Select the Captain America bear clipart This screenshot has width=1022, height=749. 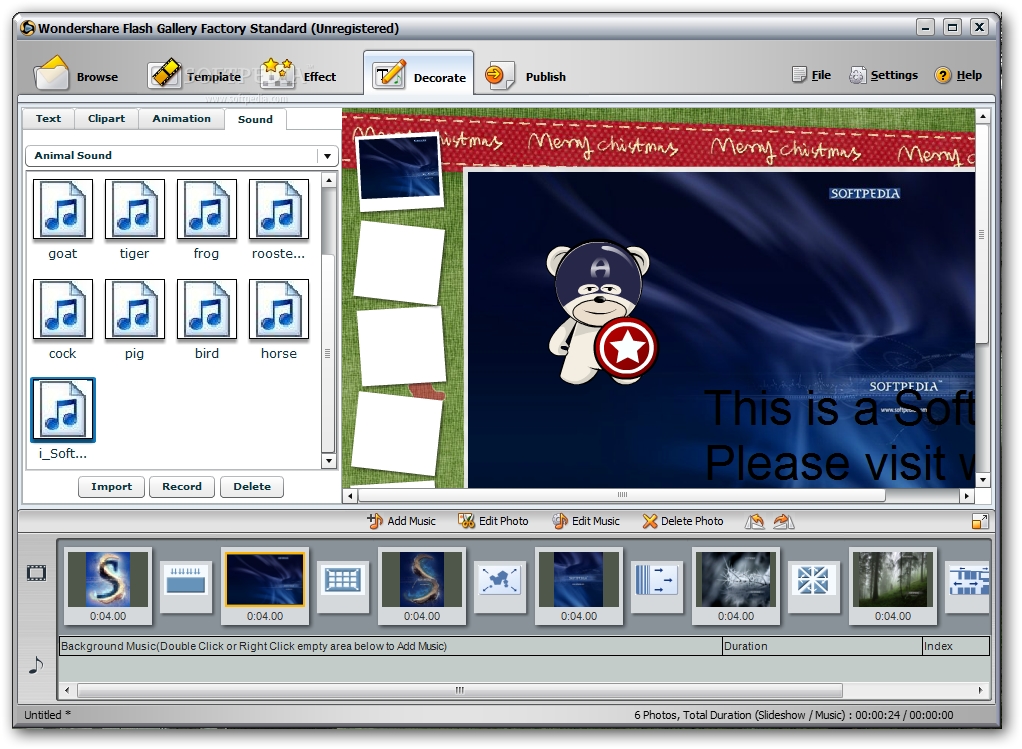[x=601, y=314]
